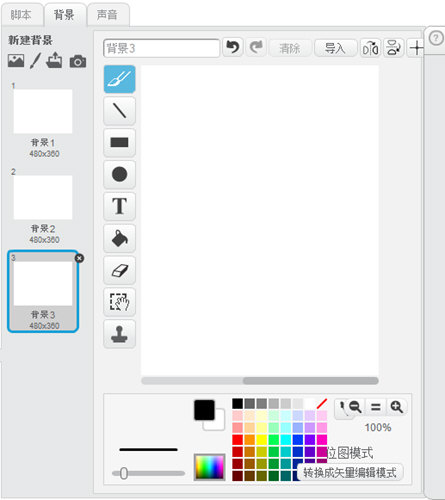Pick the black foreground color box
The height and width of the screenshot is (500, 445).
click(x=204, y=410)
